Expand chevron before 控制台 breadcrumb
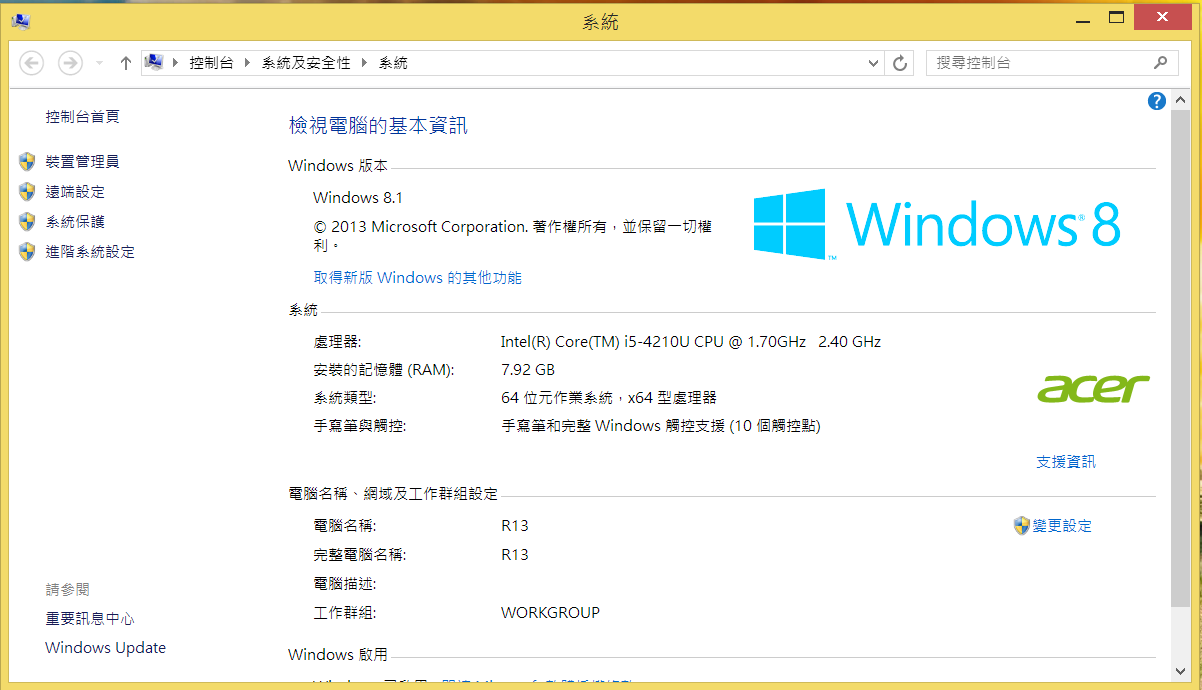Image resolution: width=1202 pixels, height=690 pixels. (175, 63)
